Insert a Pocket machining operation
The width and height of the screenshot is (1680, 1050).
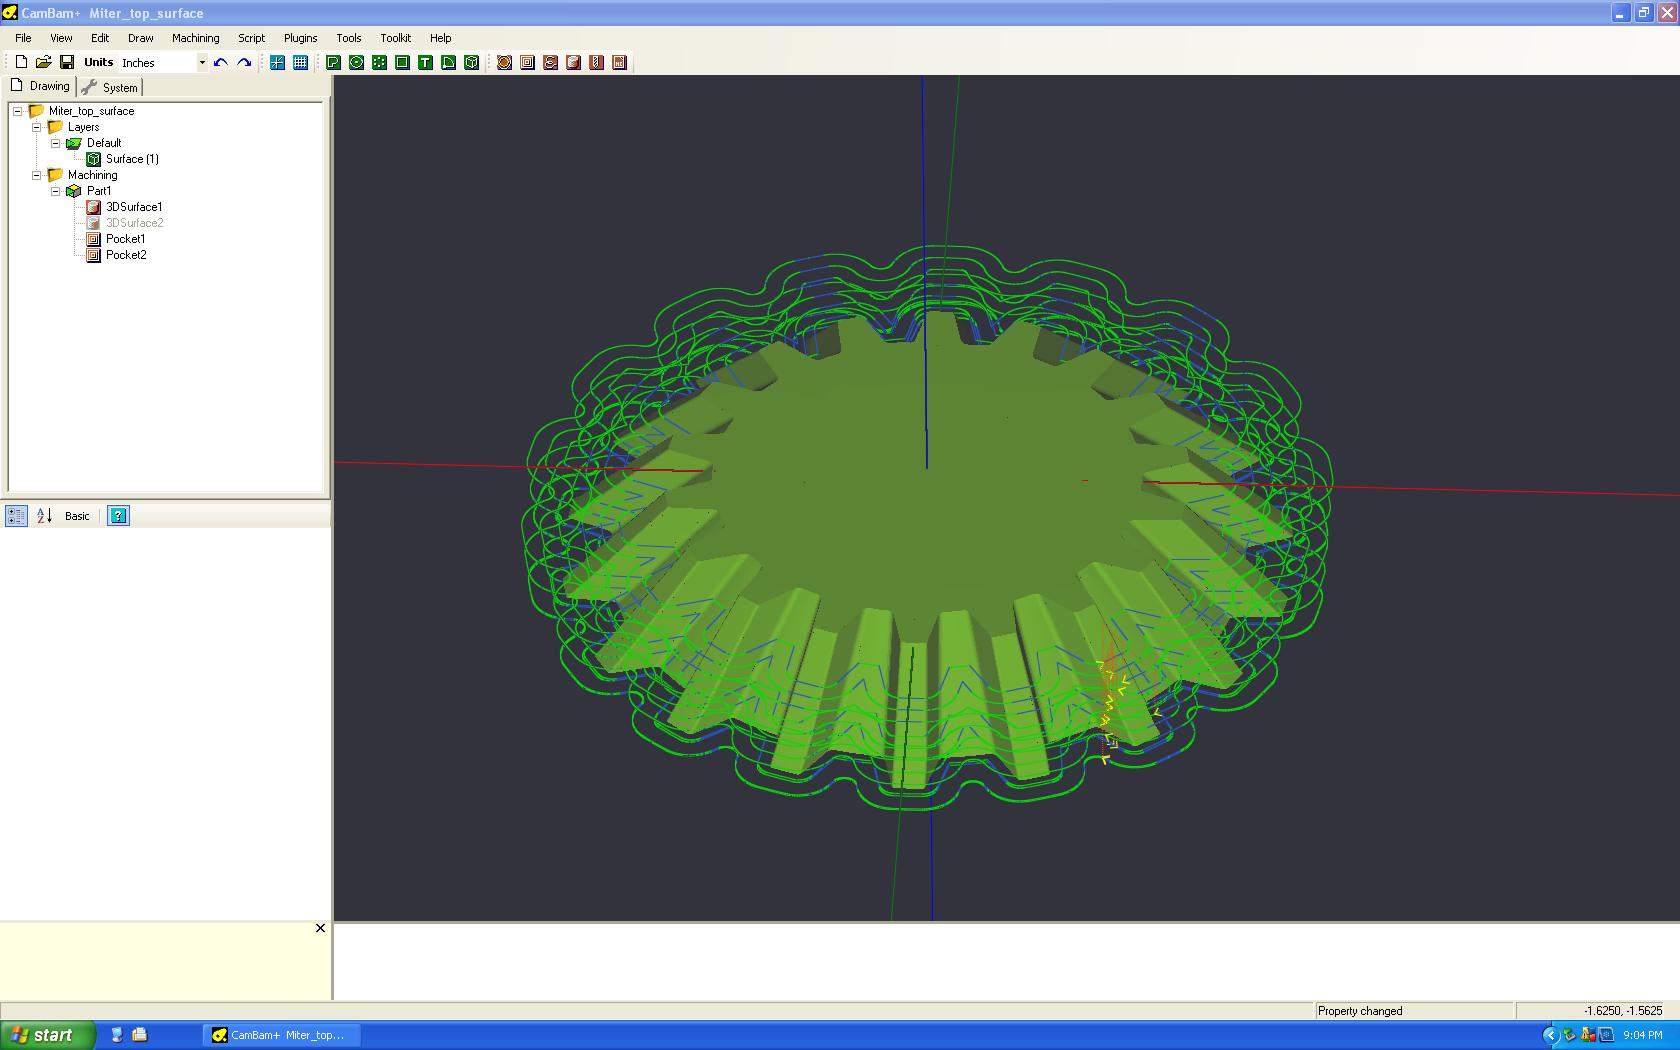tap(527, 62)
